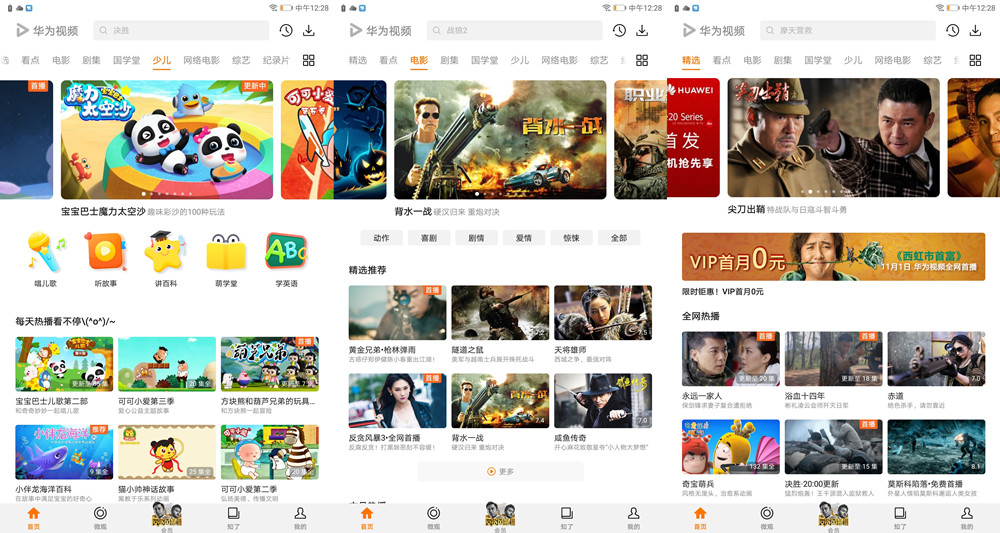The width and height of the screenshot is (1000, 533).
Task: Filter movies by 喜剧 genre
Action: click(429, 238)
